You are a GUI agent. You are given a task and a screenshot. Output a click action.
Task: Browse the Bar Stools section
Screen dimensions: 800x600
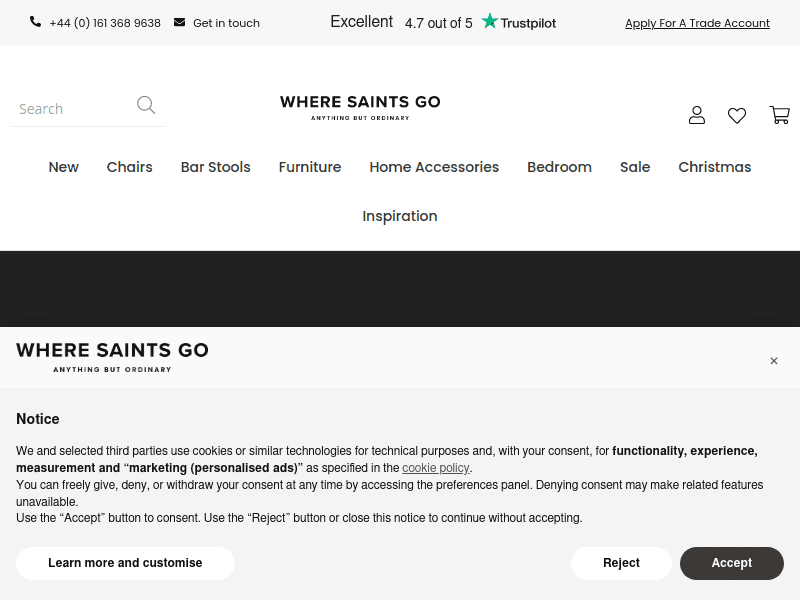(x=215, y=167)
